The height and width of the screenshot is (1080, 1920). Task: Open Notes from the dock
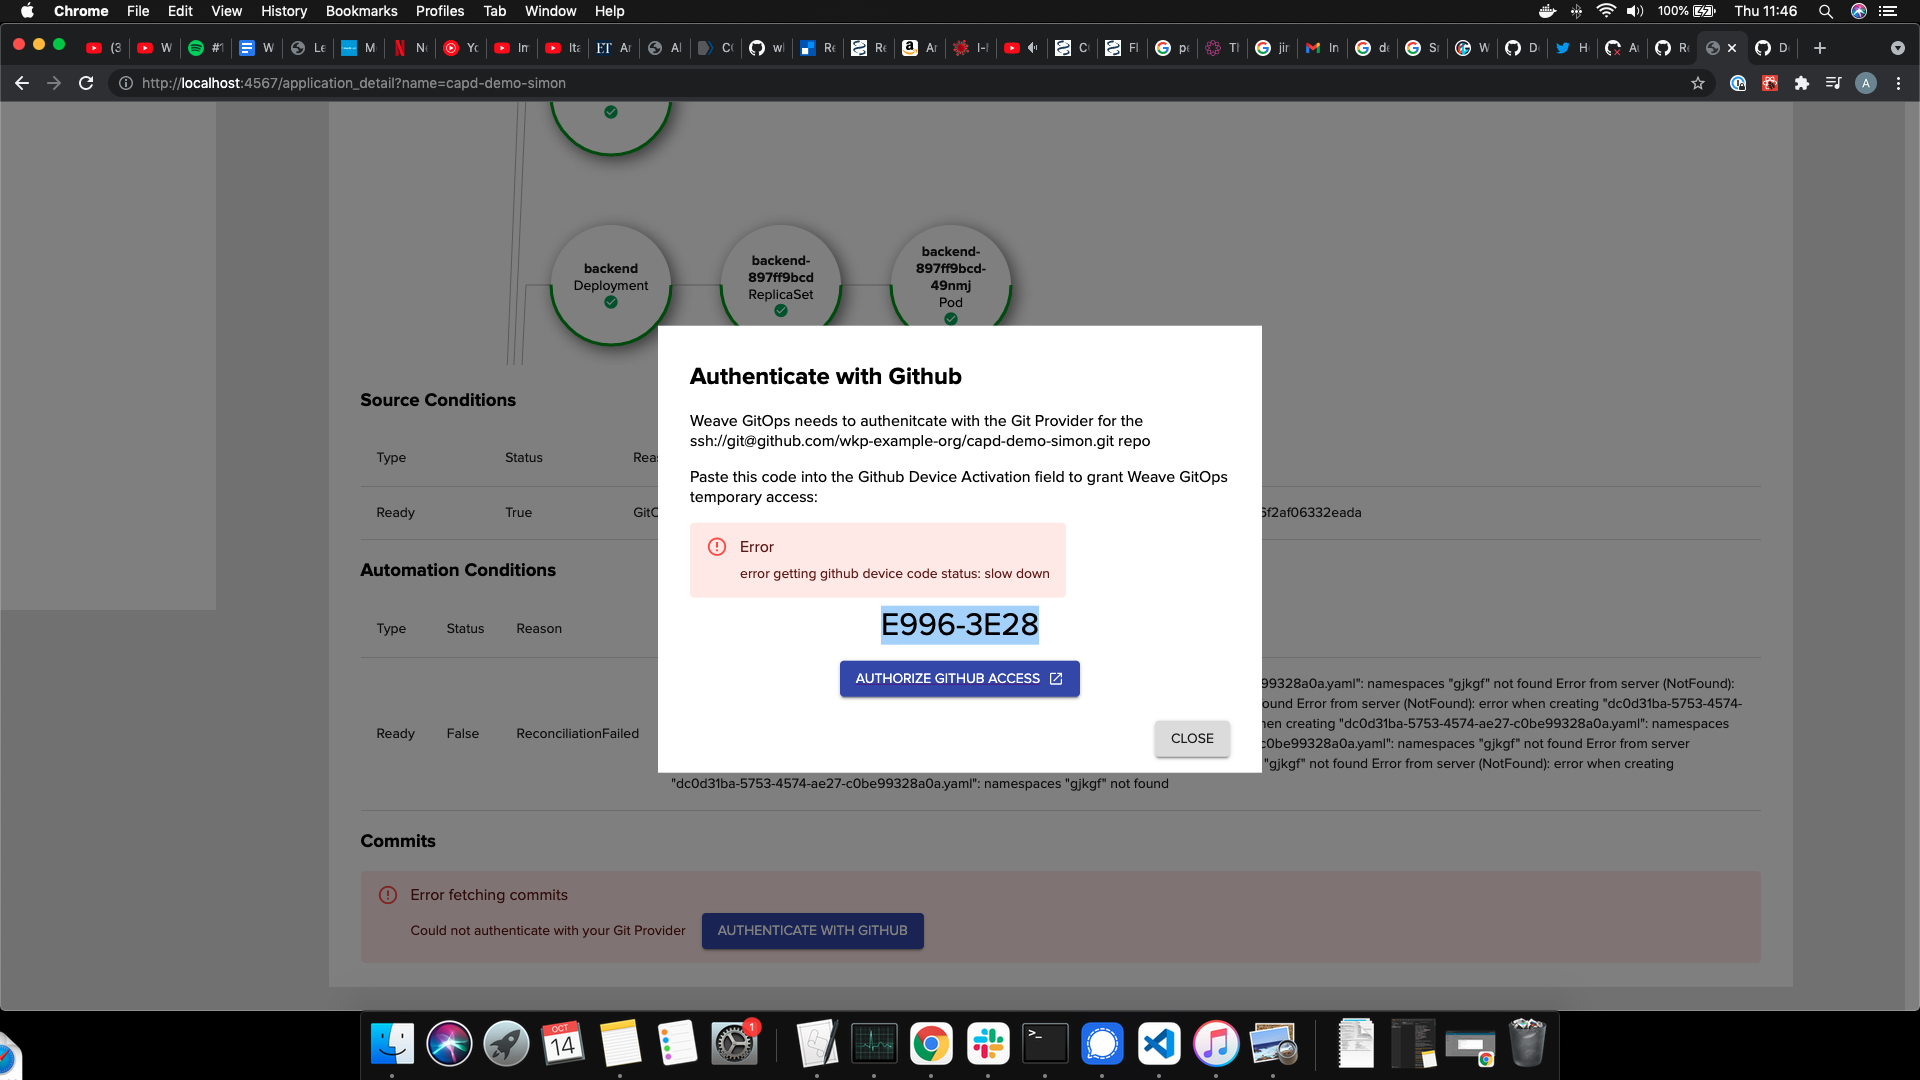click(620, 1044)
